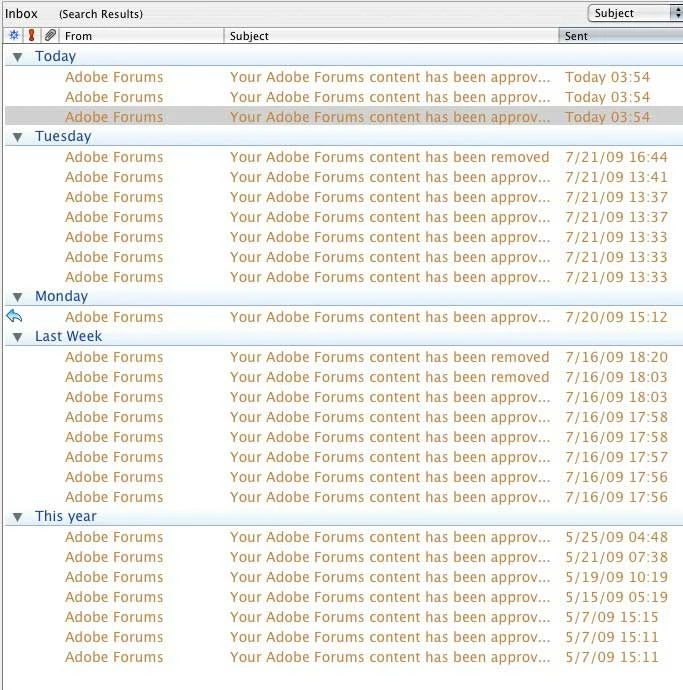The image size is (683, 690).
Task: Sort by the red priority column icon
Action: 31,35
